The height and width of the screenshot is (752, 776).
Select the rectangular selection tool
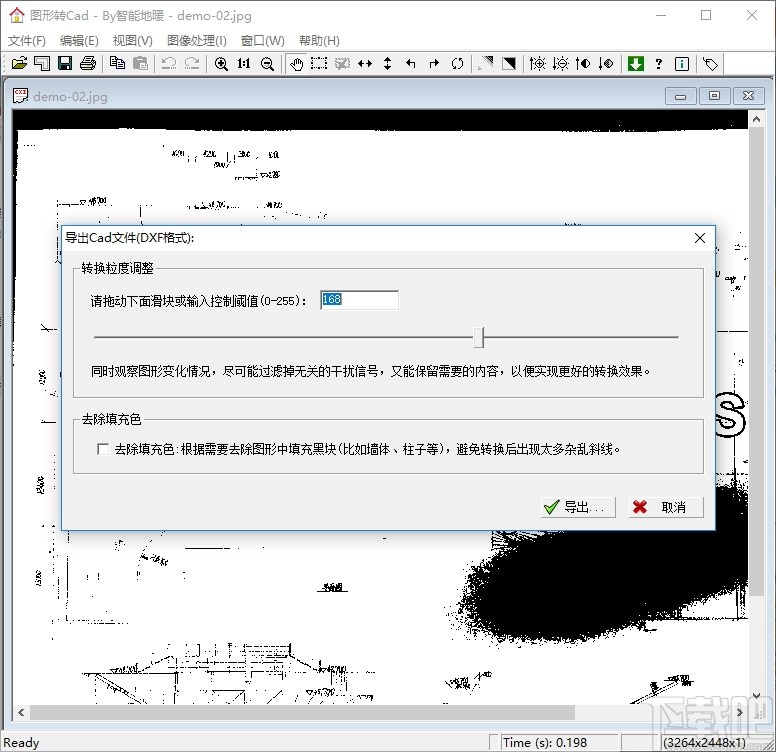pyautogui.click(x=319, y=63)
